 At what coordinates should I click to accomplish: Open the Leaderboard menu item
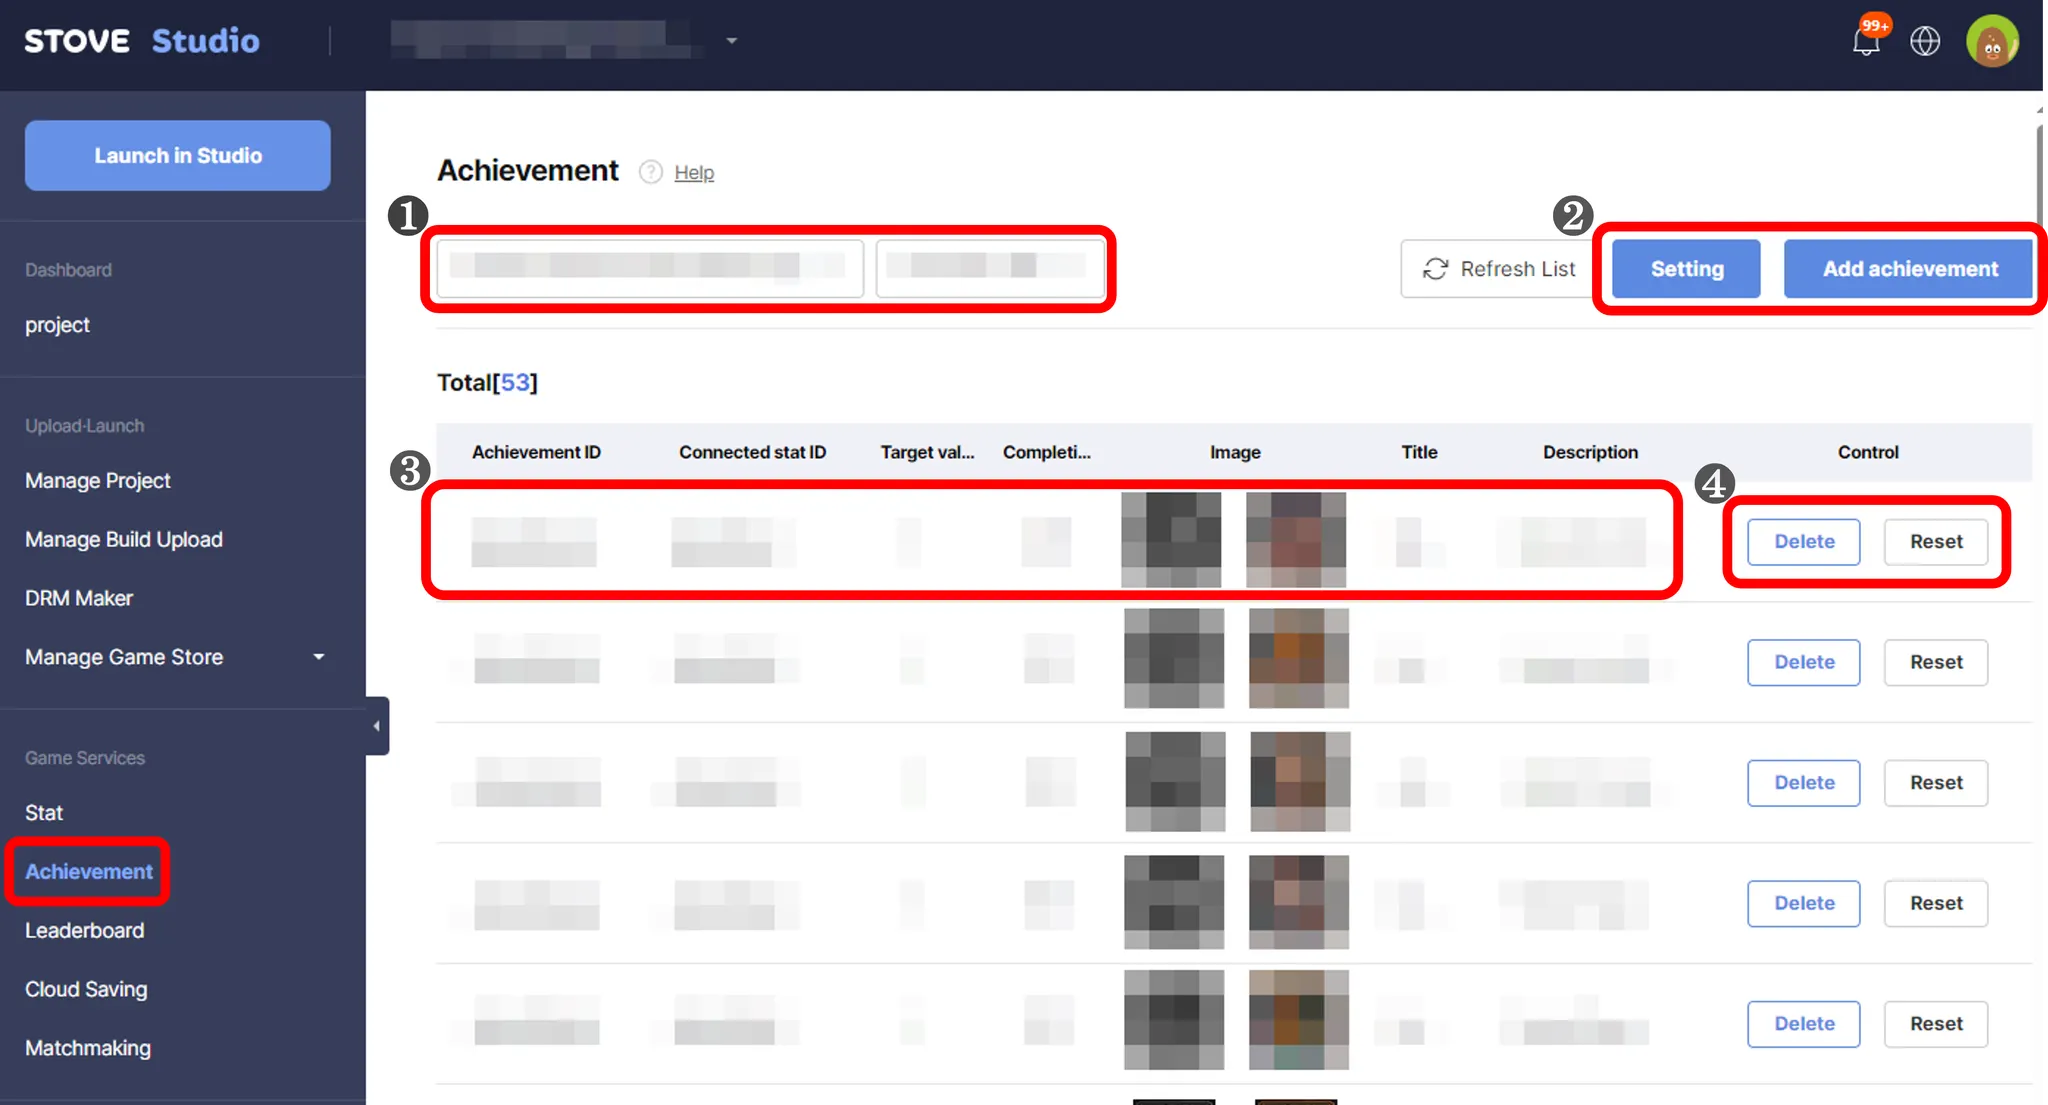click(85, 930)
